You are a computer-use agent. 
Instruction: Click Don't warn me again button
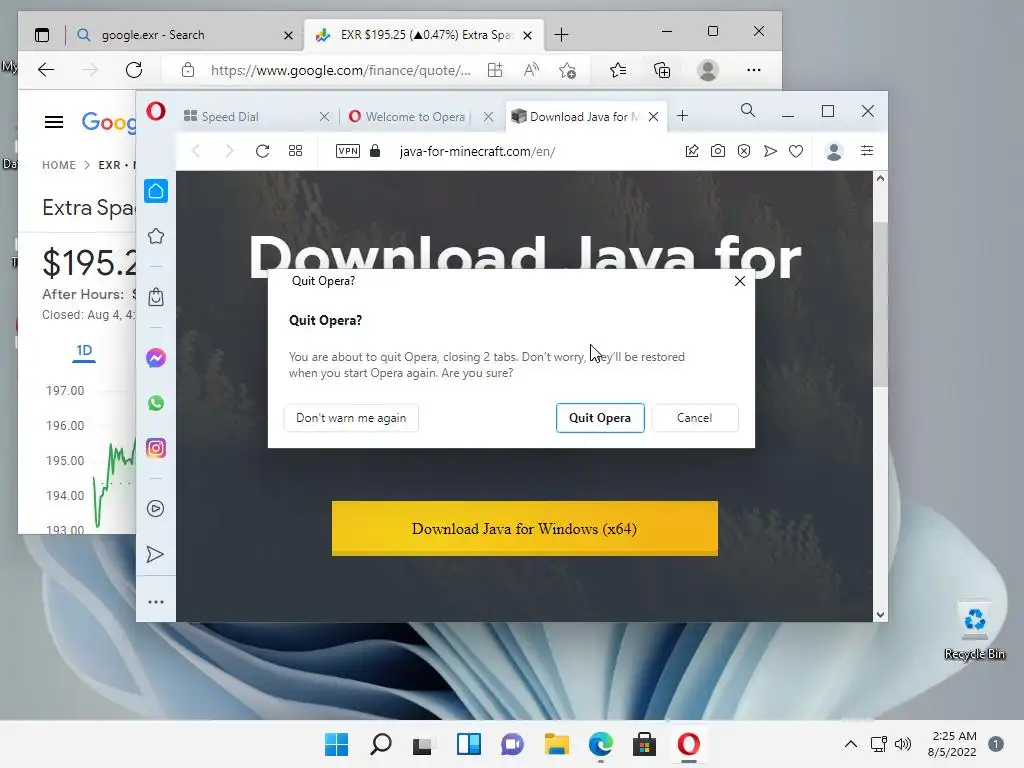coord(351,418)
